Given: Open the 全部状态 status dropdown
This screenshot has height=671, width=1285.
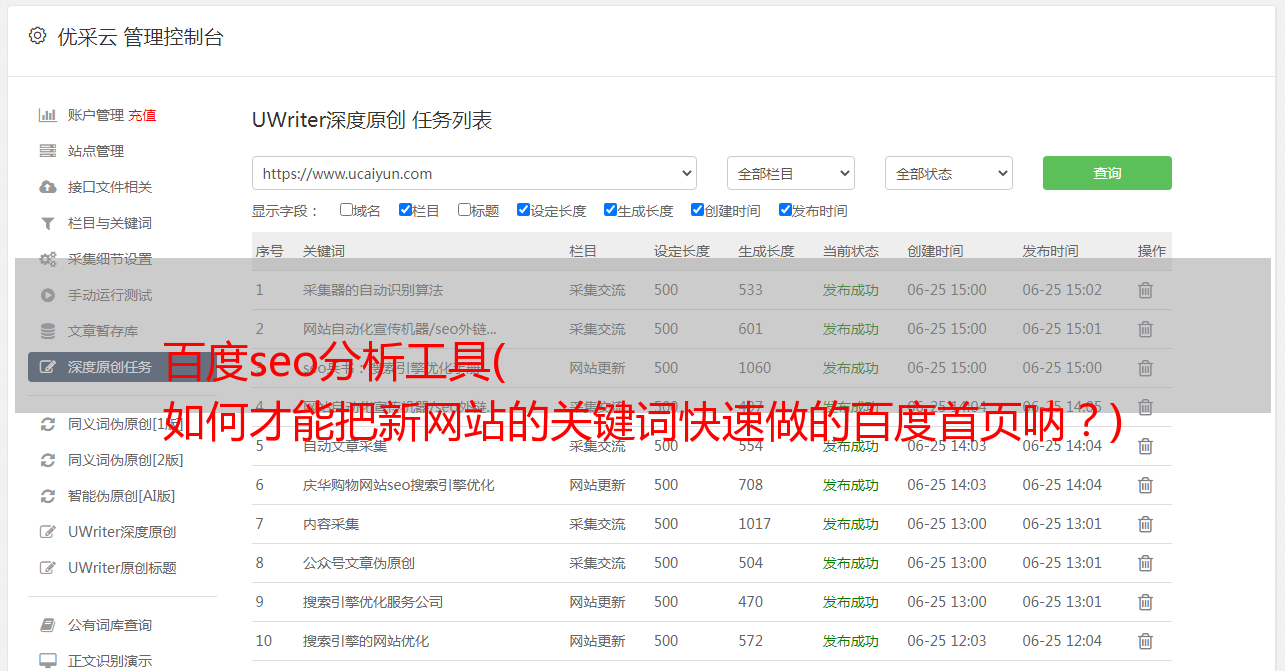Looking at the screenshot, I should 948,173.
